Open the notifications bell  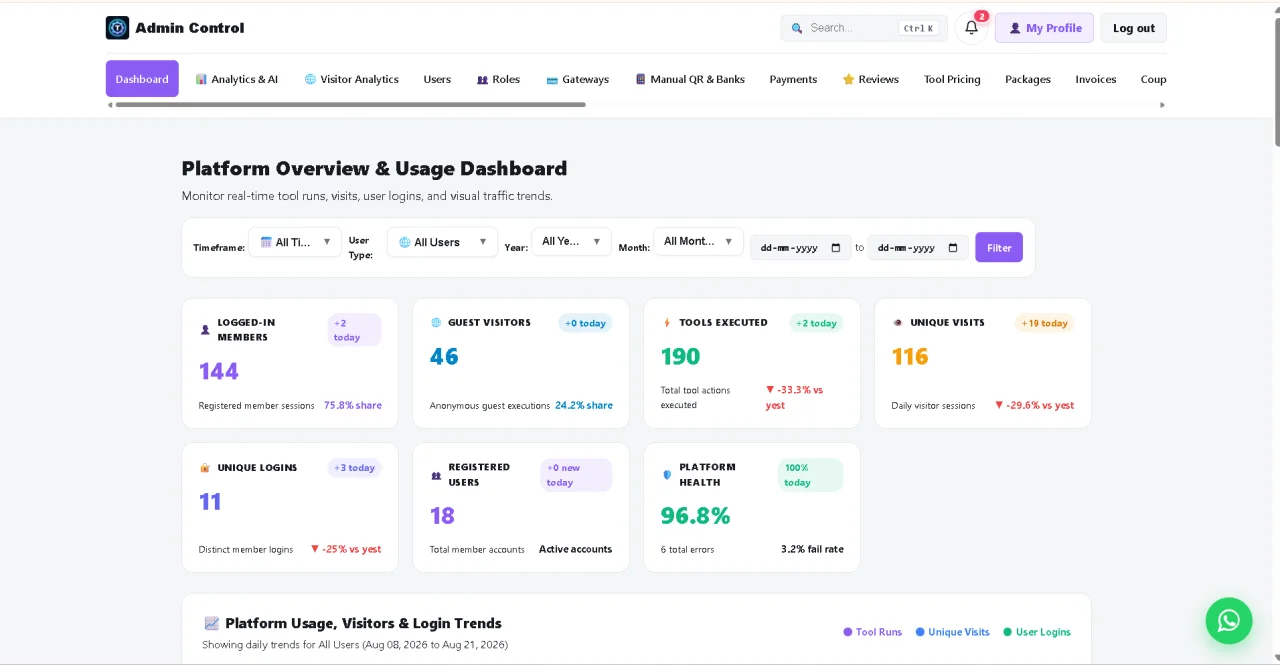pos(971,28)
